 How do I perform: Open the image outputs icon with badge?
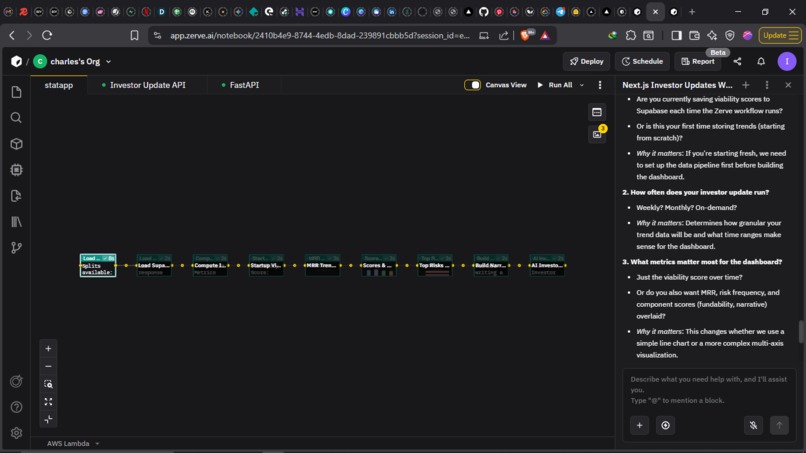pos(597,134)
